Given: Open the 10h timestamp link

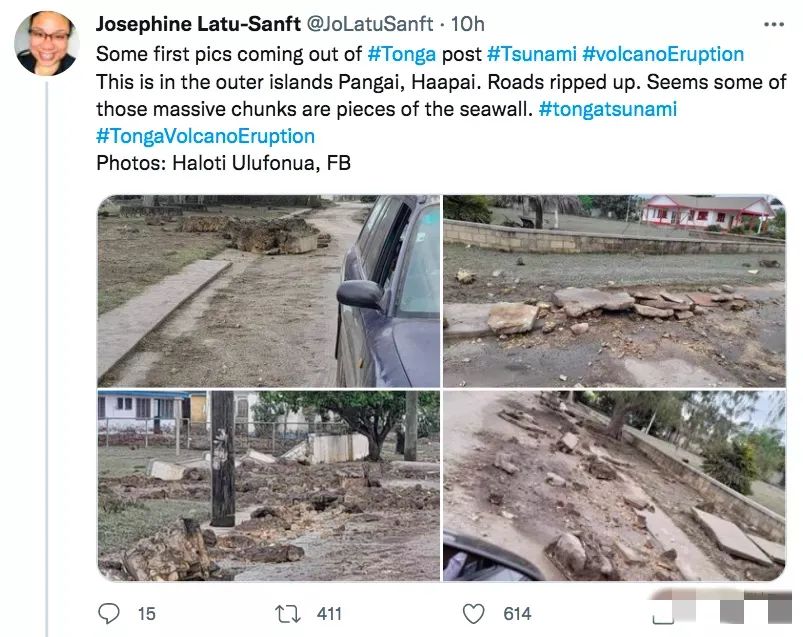Looking at the screenshot, I should tap(468, 24).
